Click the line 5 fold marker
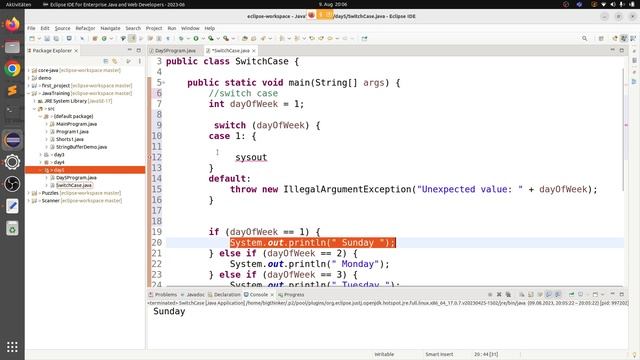Image resolution: width=640 pixels, height=360 pixels. pyautogui.click(x=164, y=83)
